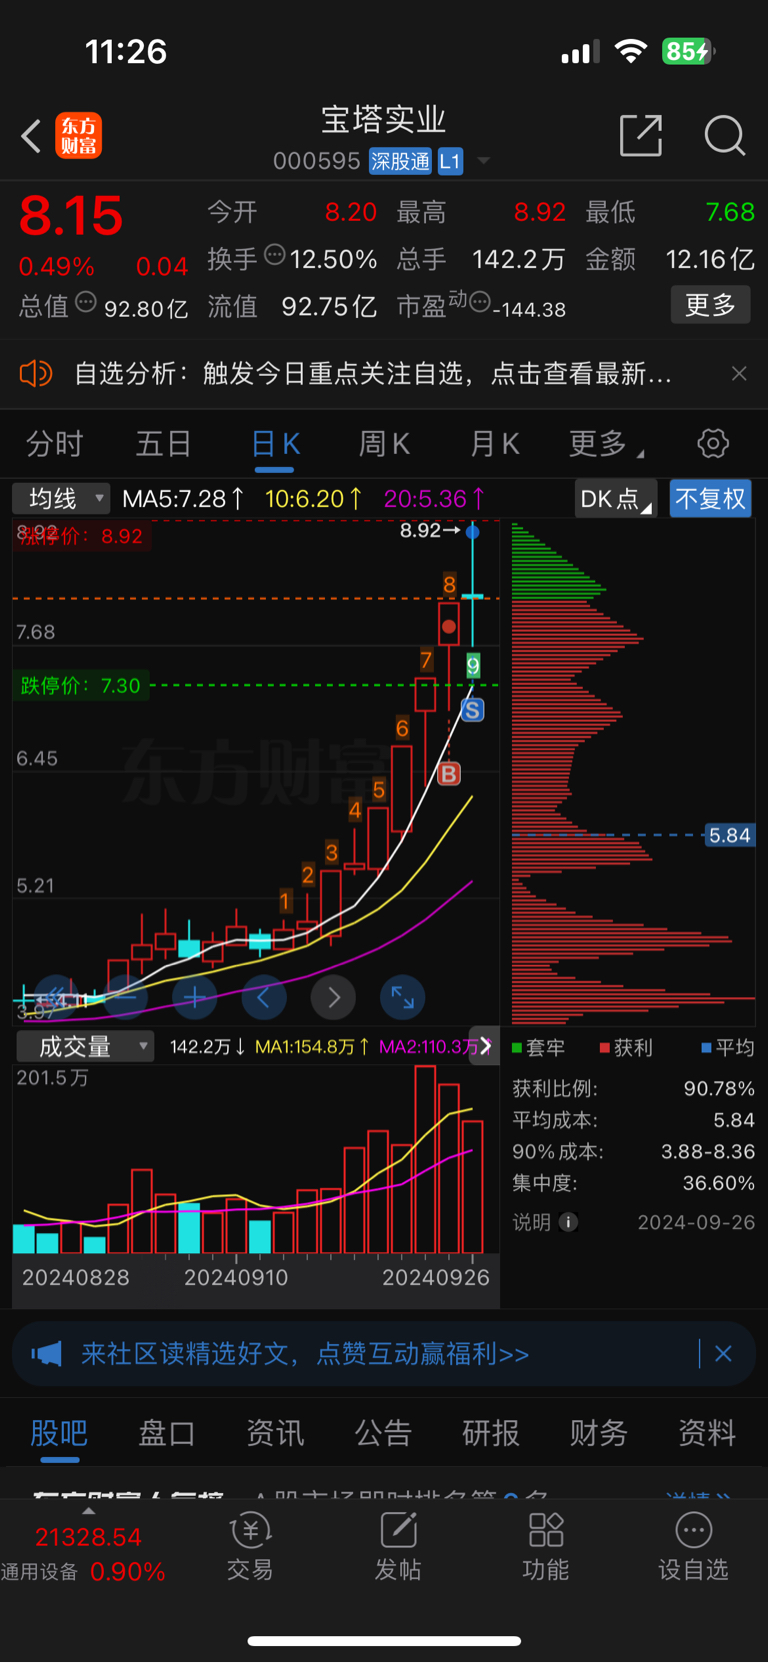The width and height of the screenshot is (768, 1663).
Task: Select the 周K tab
Action: click(x=384, y=443)
